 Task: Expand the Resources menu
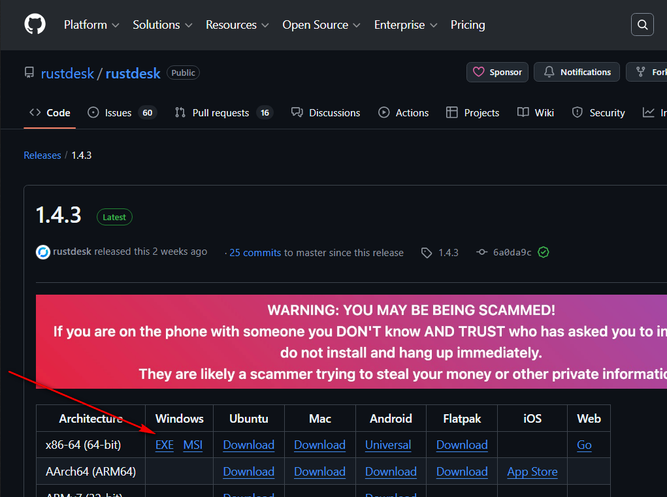[x=237, y=25]
